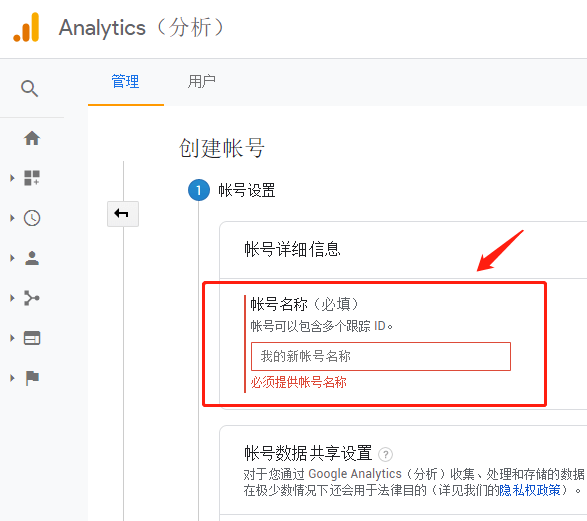Open the Conversions flag icon
The width and height of the screenshot is (587, 521).
click(x=32, y=378)
